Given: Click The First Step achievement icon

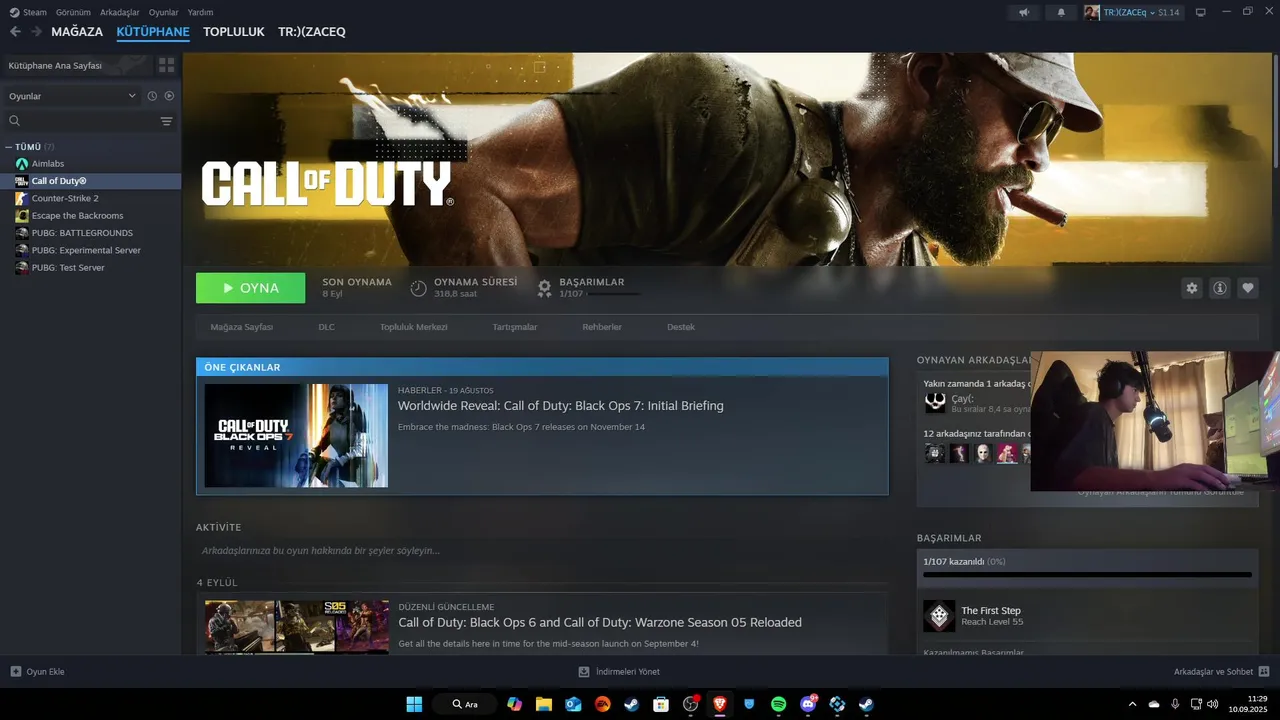Looking at the screenshot, I should tap(939, 616).
